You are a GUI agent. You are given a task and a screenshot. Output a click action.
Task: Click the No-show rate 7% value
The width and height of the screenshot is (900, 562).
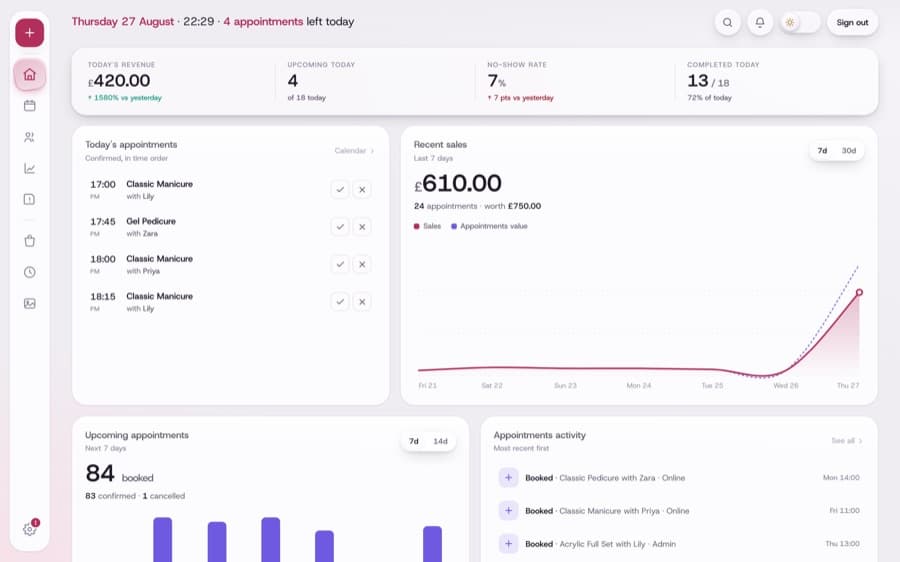coord(496,81)
